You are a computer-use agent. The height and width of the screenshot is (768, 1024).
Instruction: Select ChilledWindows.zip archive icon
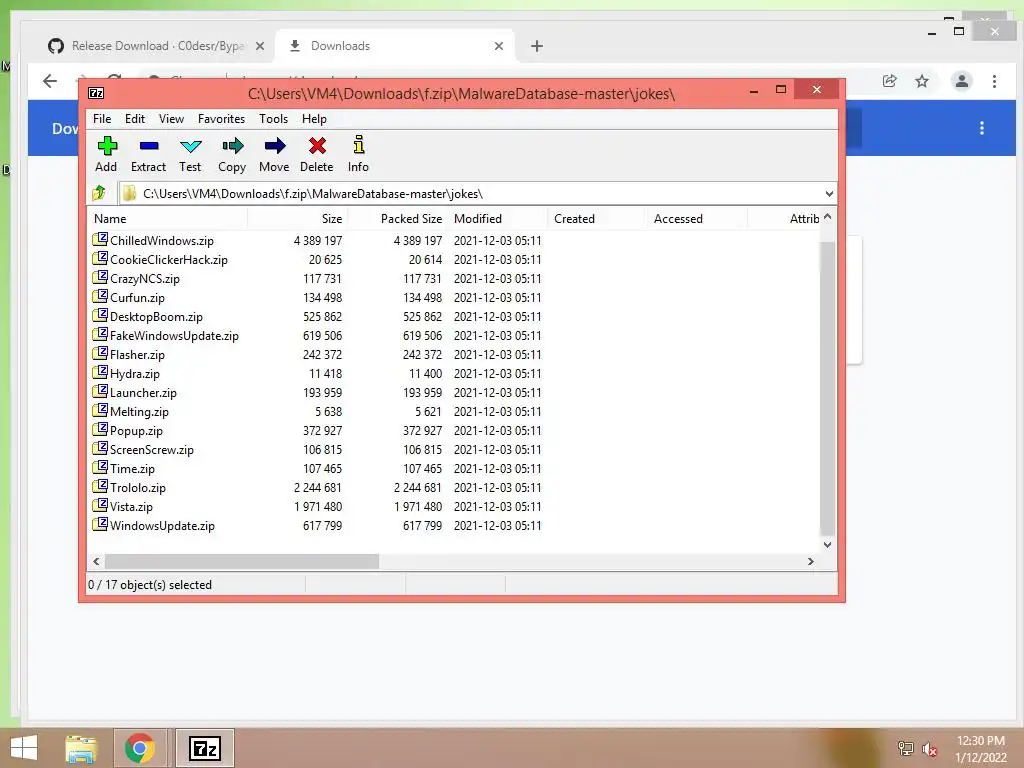tap(100, 240)
